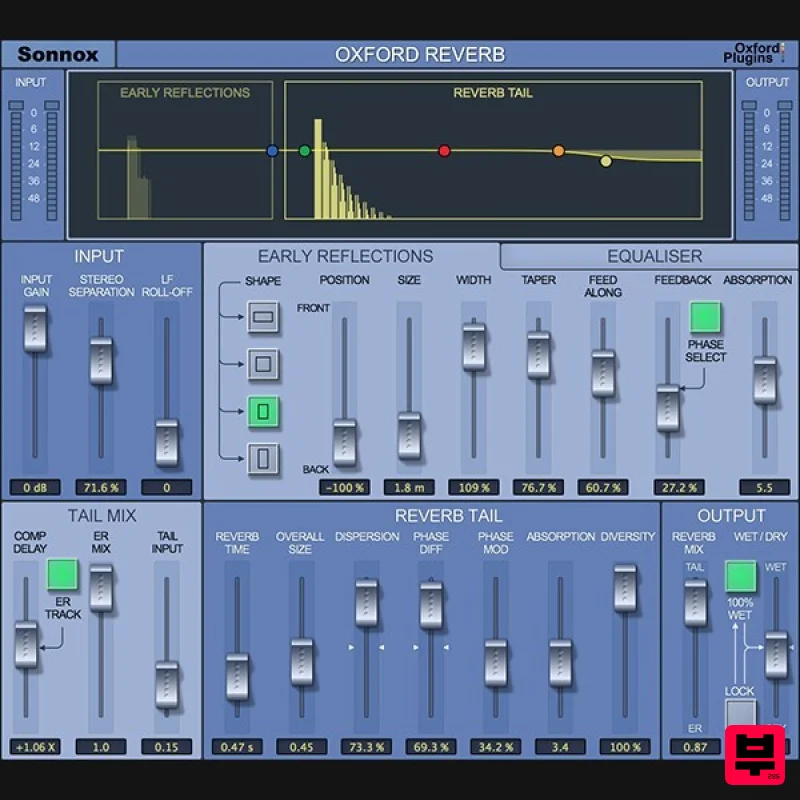Click the currently active green SHAPE icon
Image resolution: width=800 pixels, height=800 pixels.
point(261,411)
